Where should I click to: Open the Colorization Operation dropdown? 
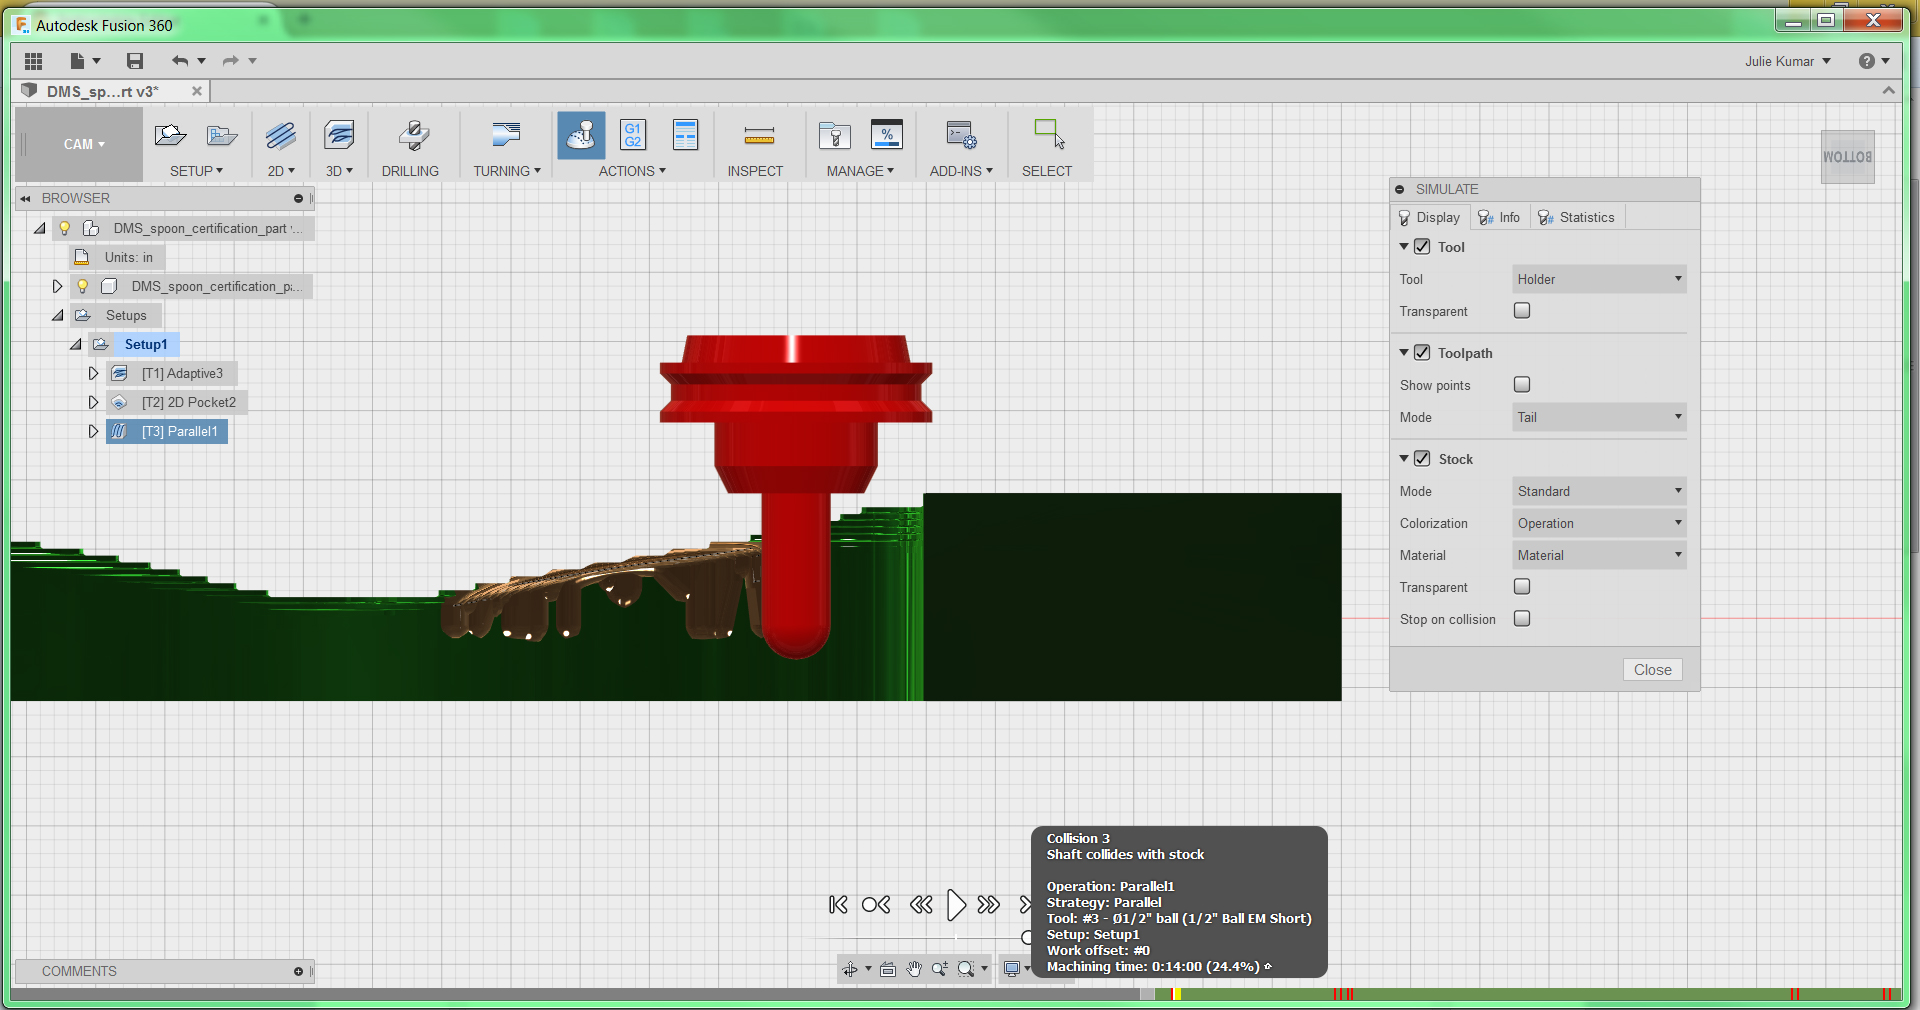click(1599, 523)
